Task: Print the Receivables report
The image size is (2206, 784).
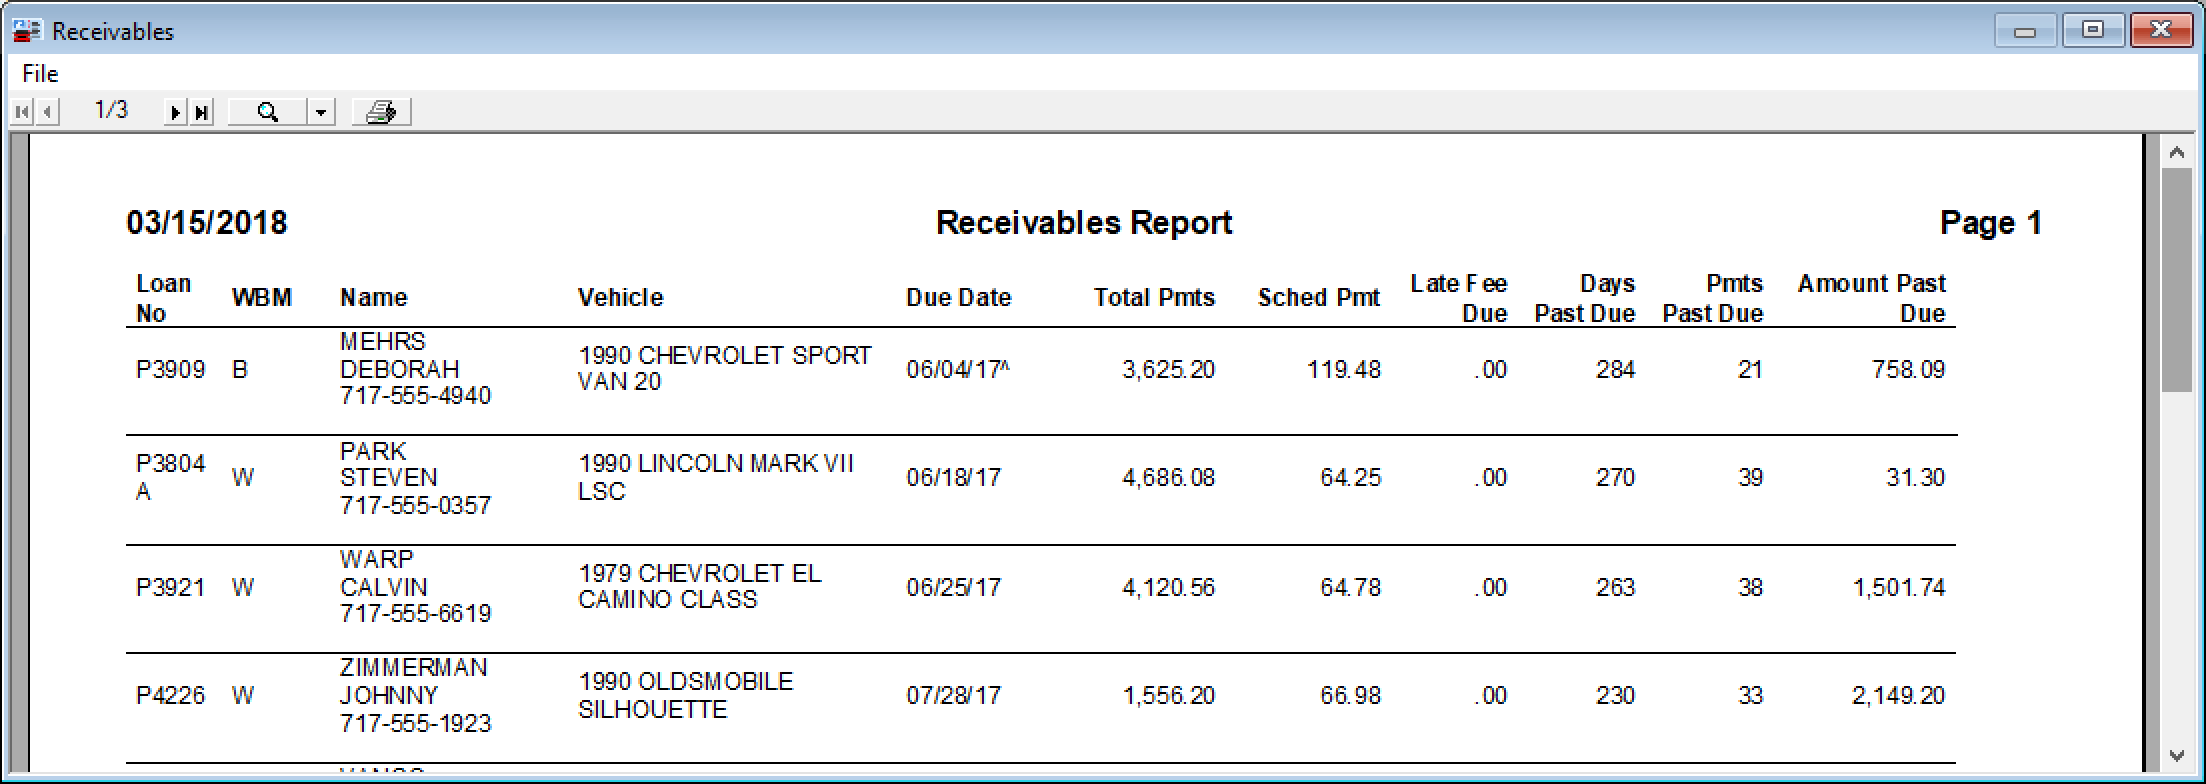Action: pyautogui.click(x=381, y=112)
